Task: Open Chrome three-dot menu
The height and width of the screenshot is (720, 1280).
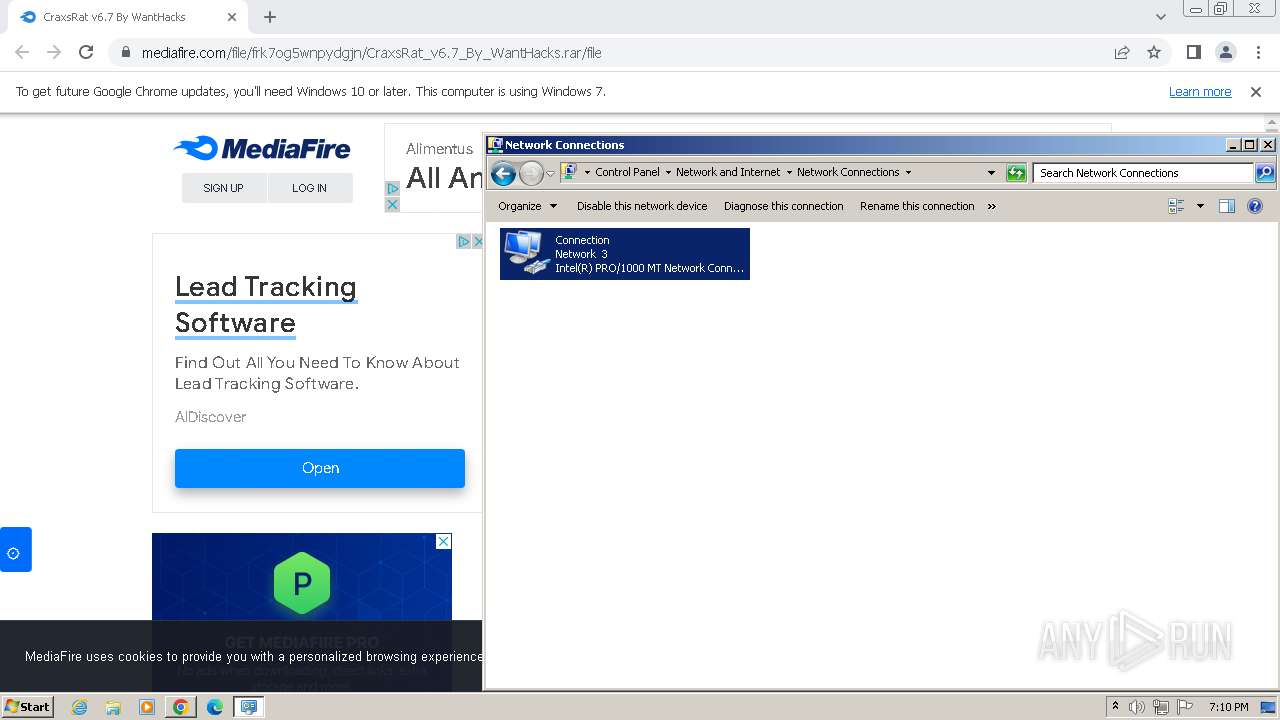Action: coord(1258,52)
